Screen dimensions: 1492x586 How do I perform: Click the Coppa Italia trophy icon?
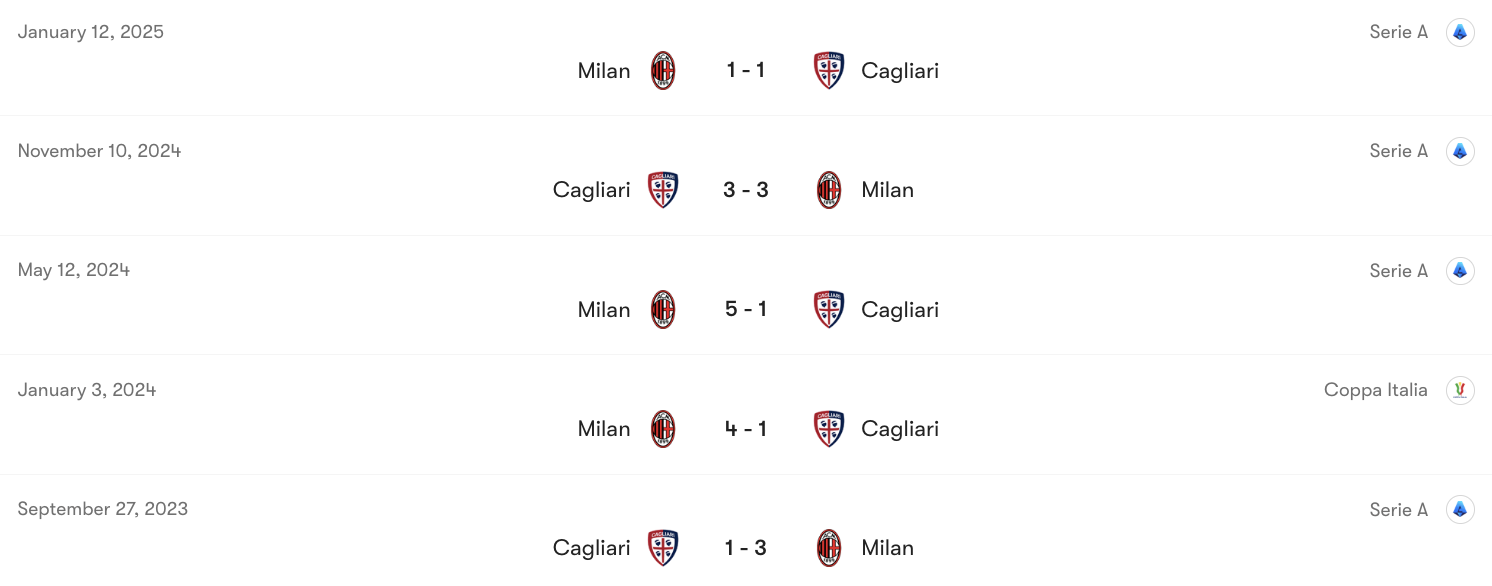click(x=1459, y=390)
